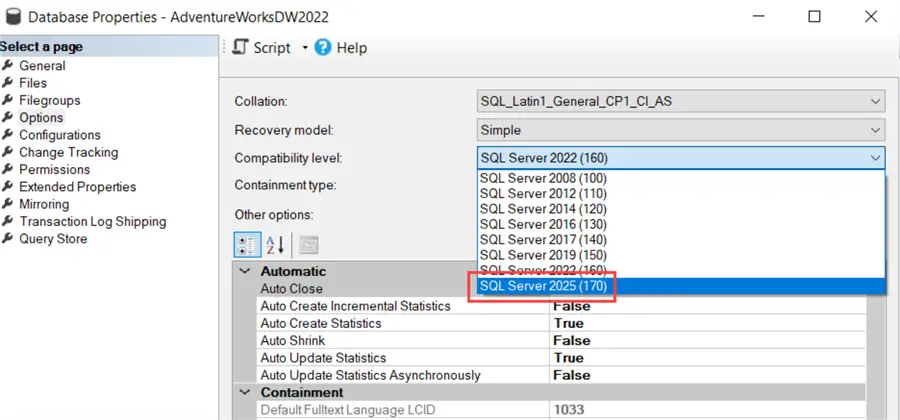Choose SQL Server 2012 (110)

[x=680, y=193]
